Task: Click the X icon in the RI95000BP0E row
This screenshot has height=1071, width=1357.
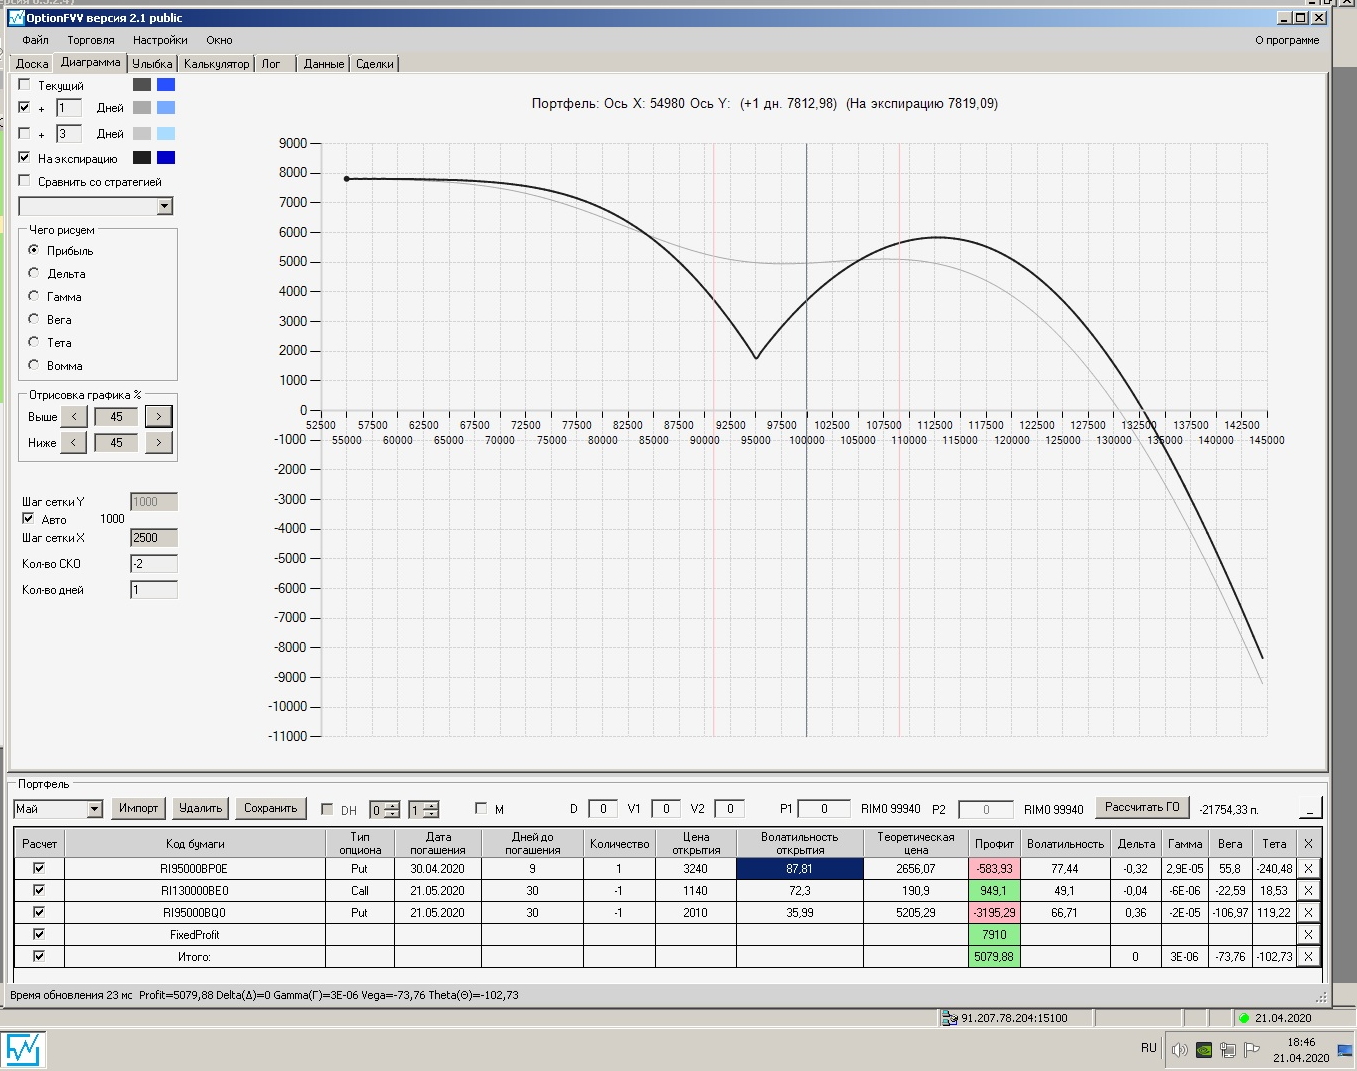Action: [x=1308, y=869]
